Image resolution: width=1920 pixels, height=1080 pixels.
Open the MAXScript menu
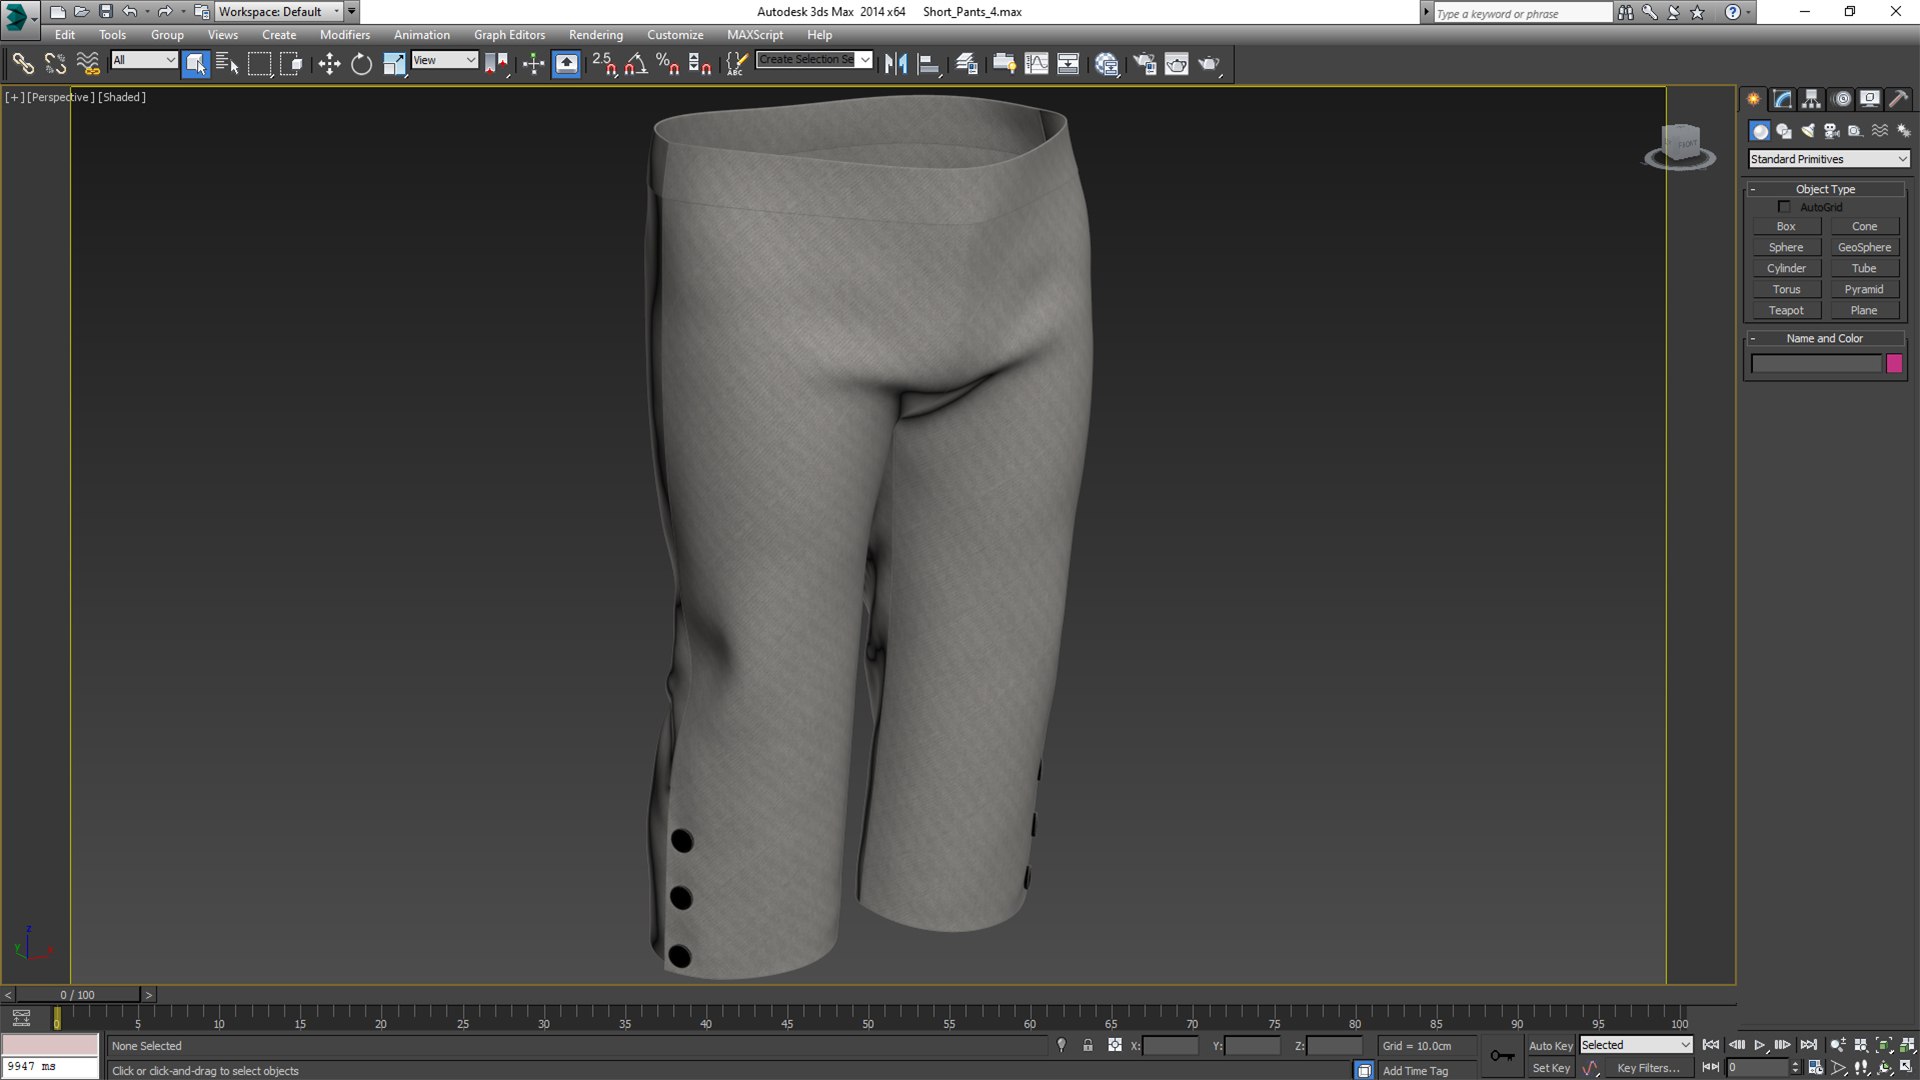click(755, 35)
